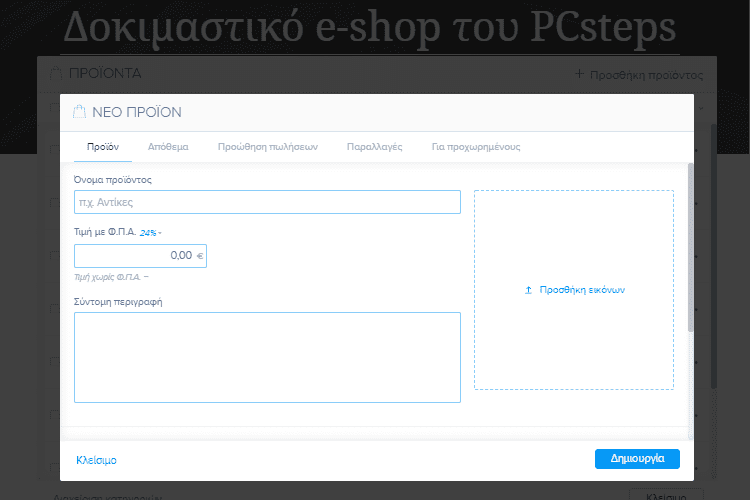The height and width of the screenshot is (500, 750).
Task: Switch to the Προϊόν tab
Action: pos(103,147)
